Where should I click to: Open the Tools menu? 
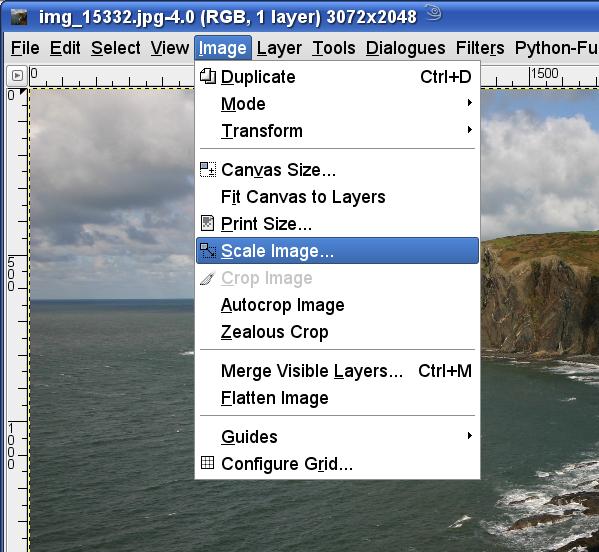click(333, 48)
